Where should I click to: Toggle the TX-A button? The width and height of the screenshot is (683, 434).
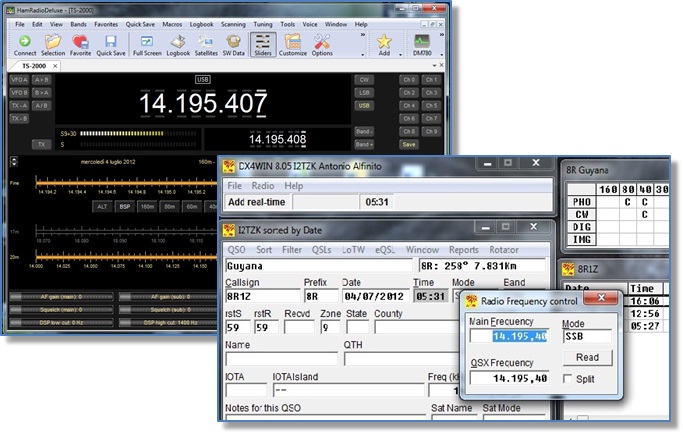click(19, 105)
